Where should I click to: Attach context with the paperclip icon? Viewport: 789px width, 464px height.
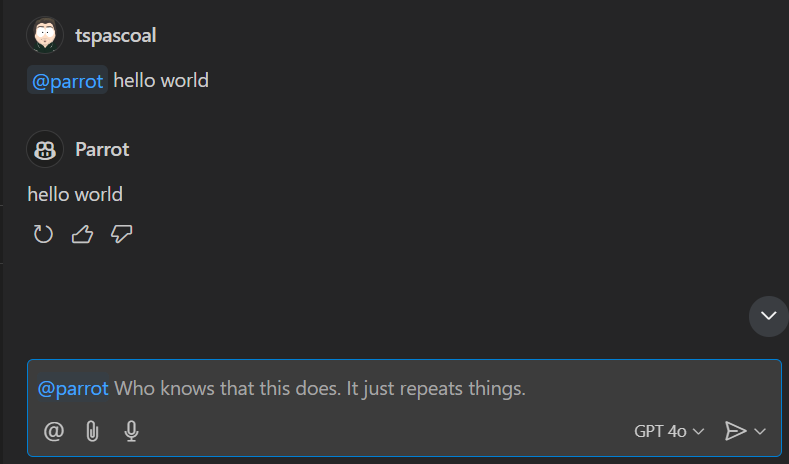(92, 431)
